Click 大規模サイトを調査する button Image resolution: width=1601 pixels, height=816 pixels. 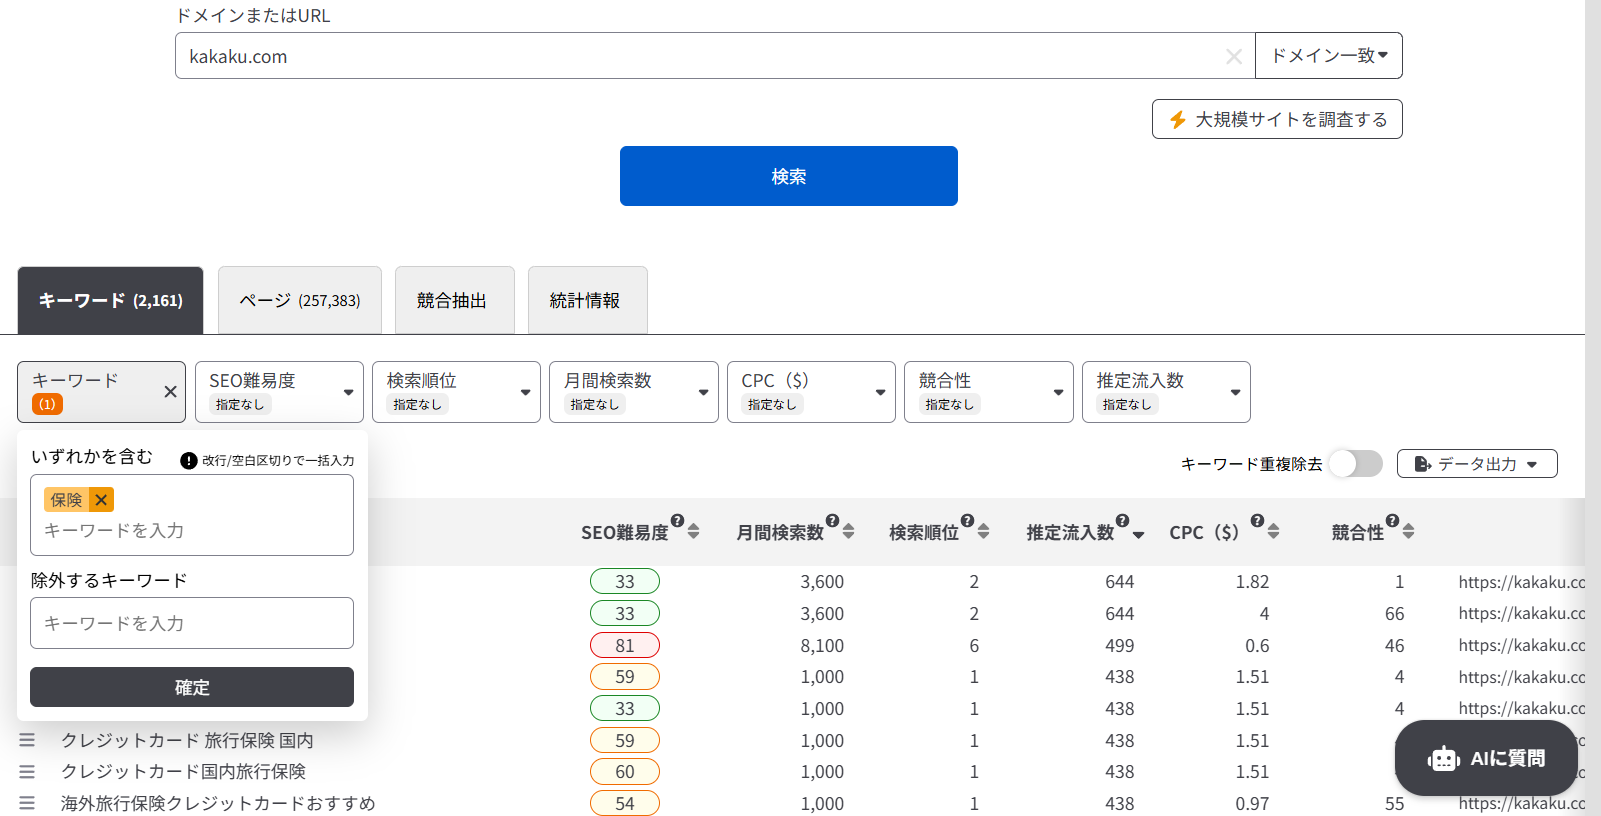[x=1276, y=119]
